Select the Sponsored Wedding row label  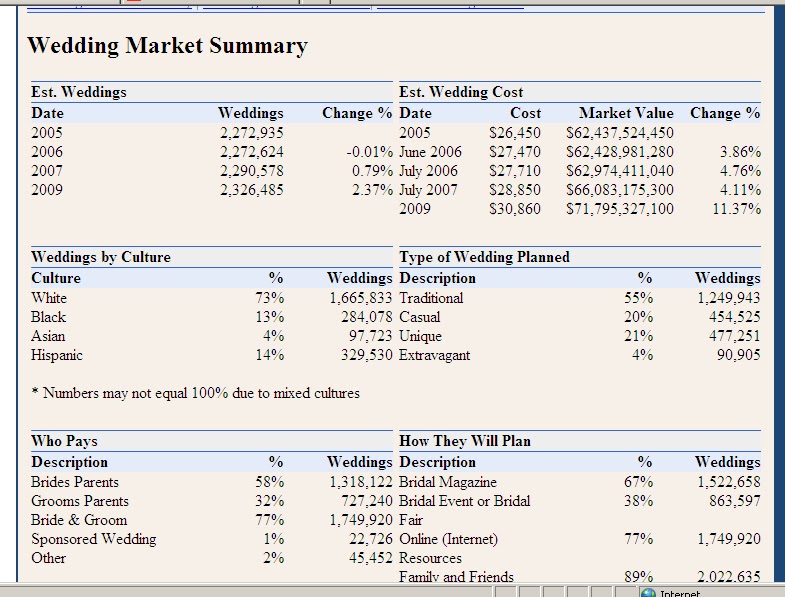click(x=94, y=539)
